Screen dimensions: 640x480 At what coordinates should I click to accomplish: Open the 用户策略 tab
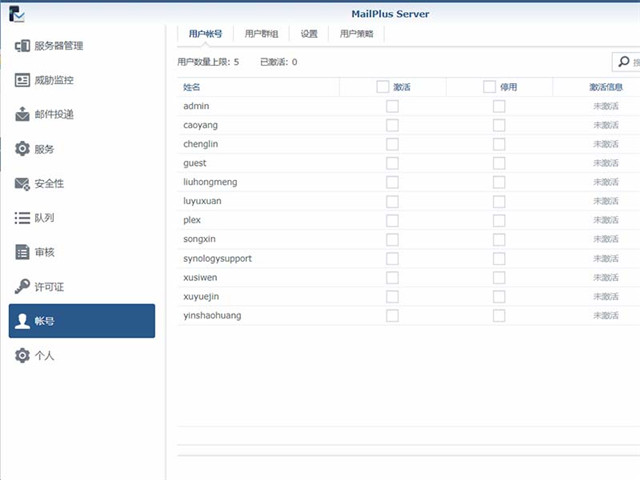pos(357,34)
